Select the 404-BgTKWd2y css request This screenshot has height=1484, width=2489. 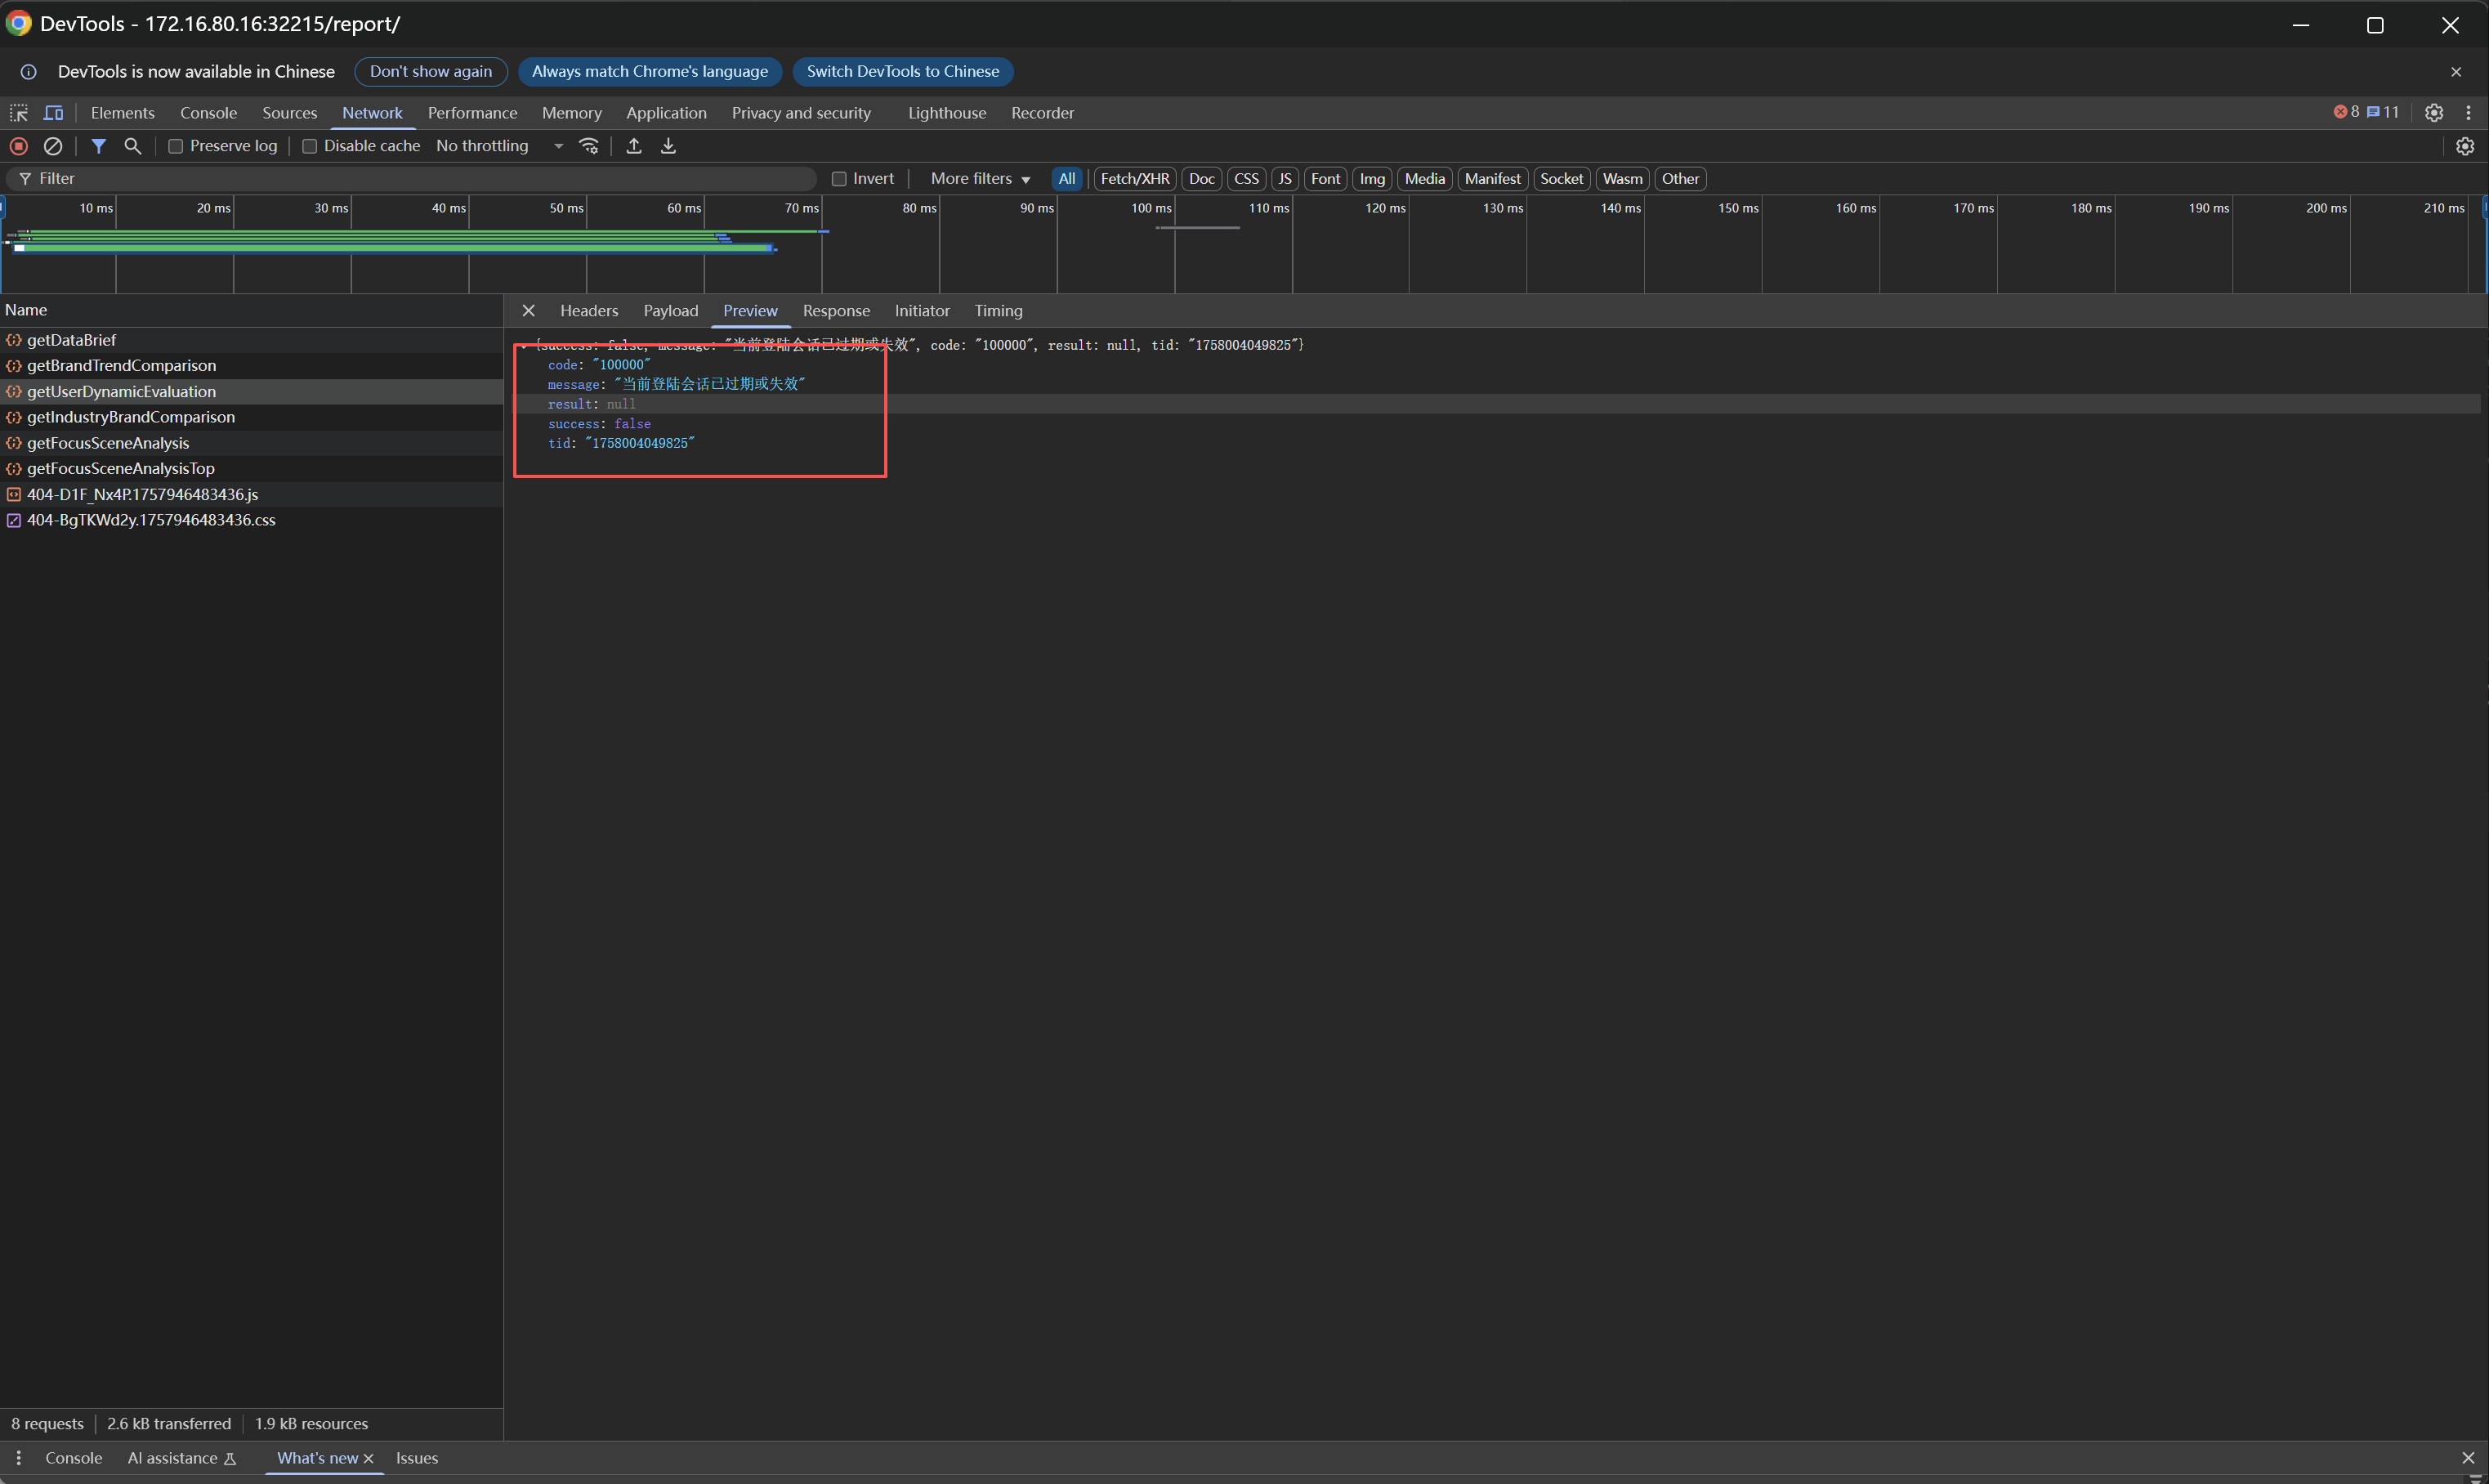[251, 520]
